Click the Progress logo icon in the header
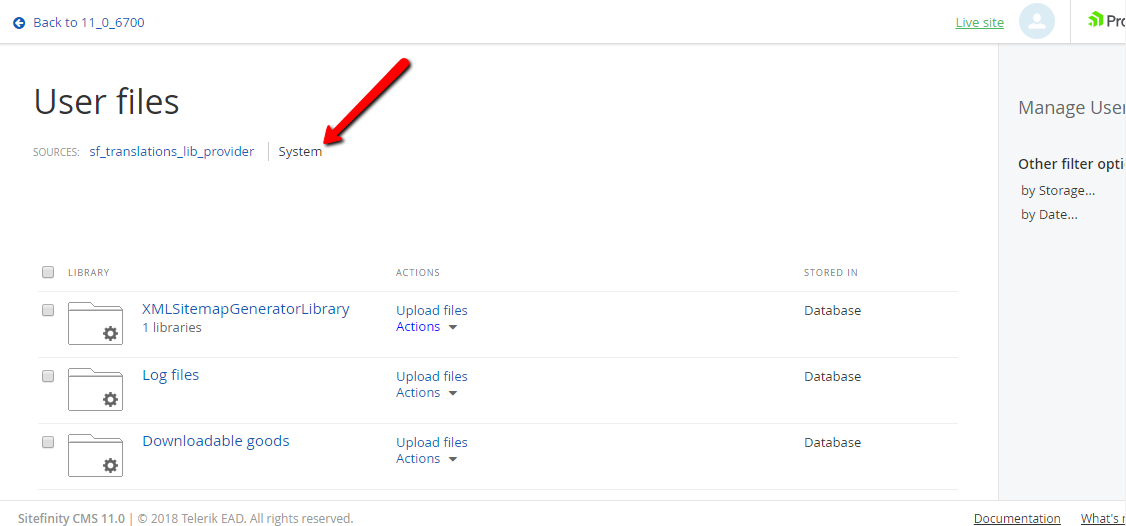 coord(1095,20)
